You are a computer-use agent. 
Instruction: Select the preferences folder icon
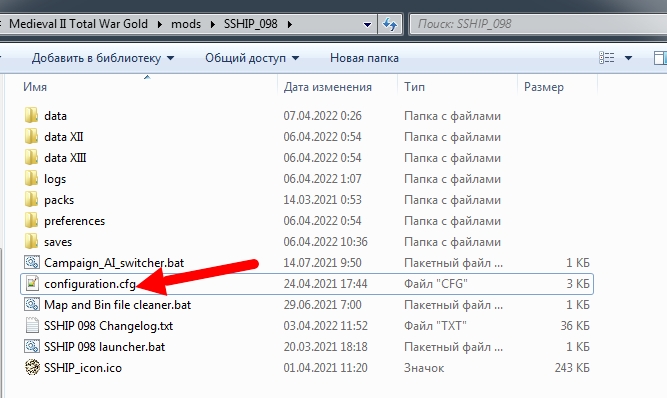tap(31, 221)
